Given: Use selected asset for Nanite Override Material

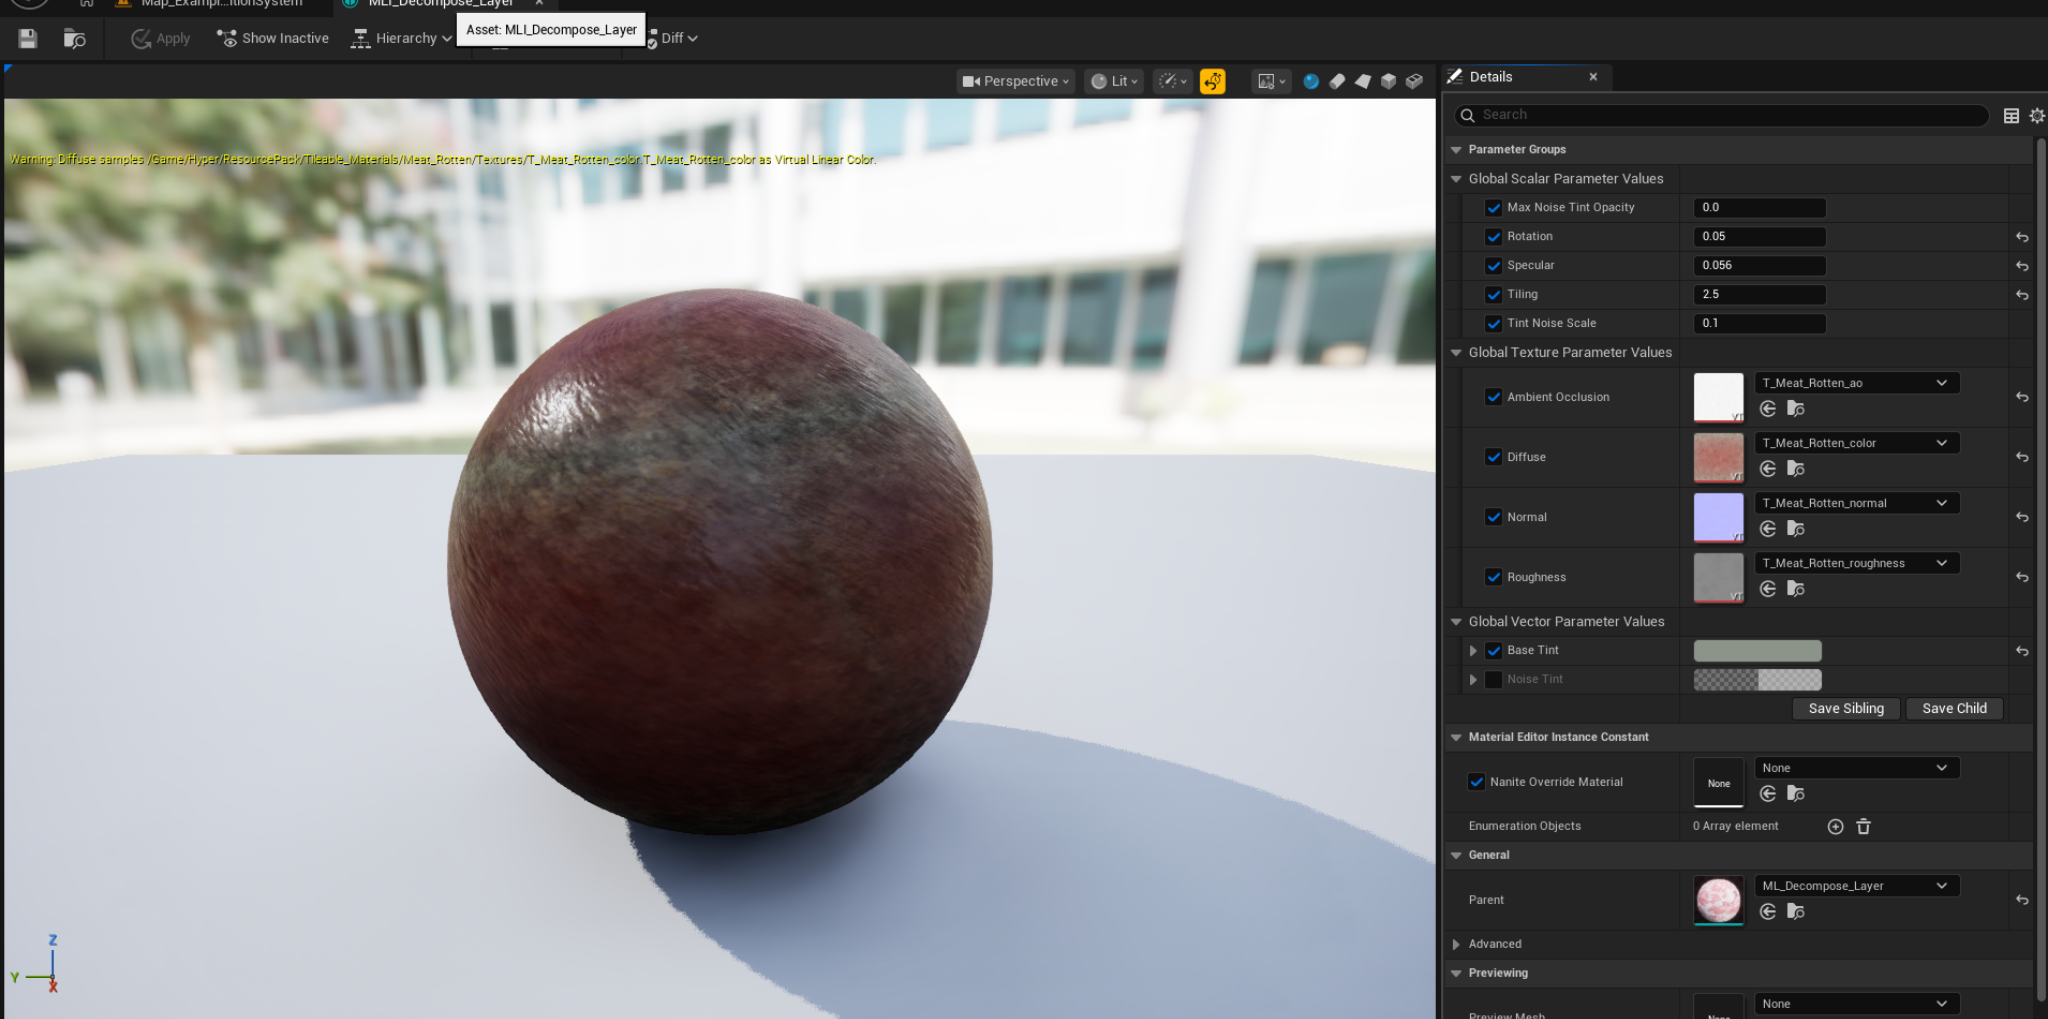Looking at the screenshot, I should pos(1768,793).
